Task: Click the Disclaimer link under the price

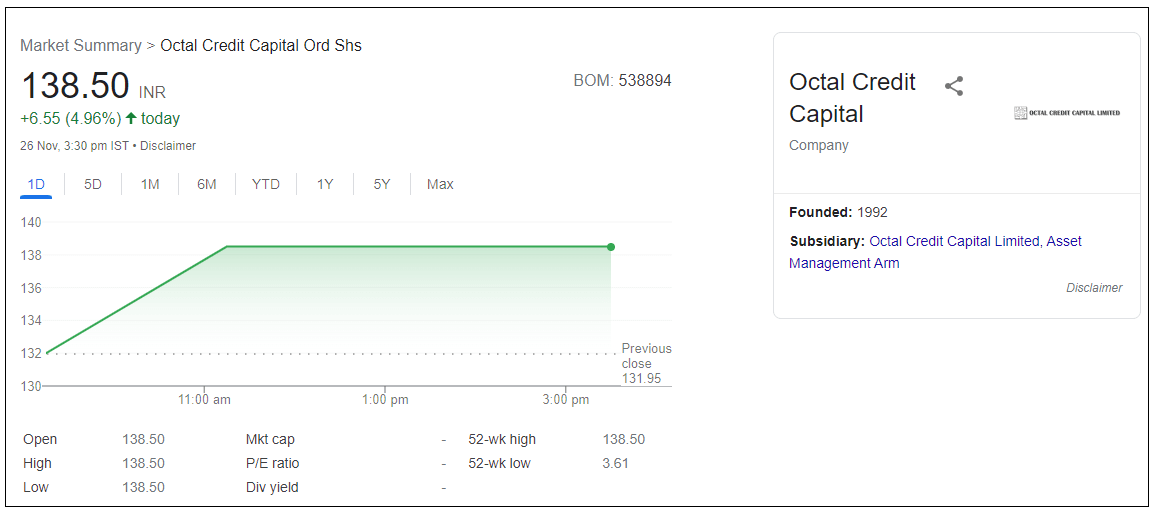Action: (168, 146)
